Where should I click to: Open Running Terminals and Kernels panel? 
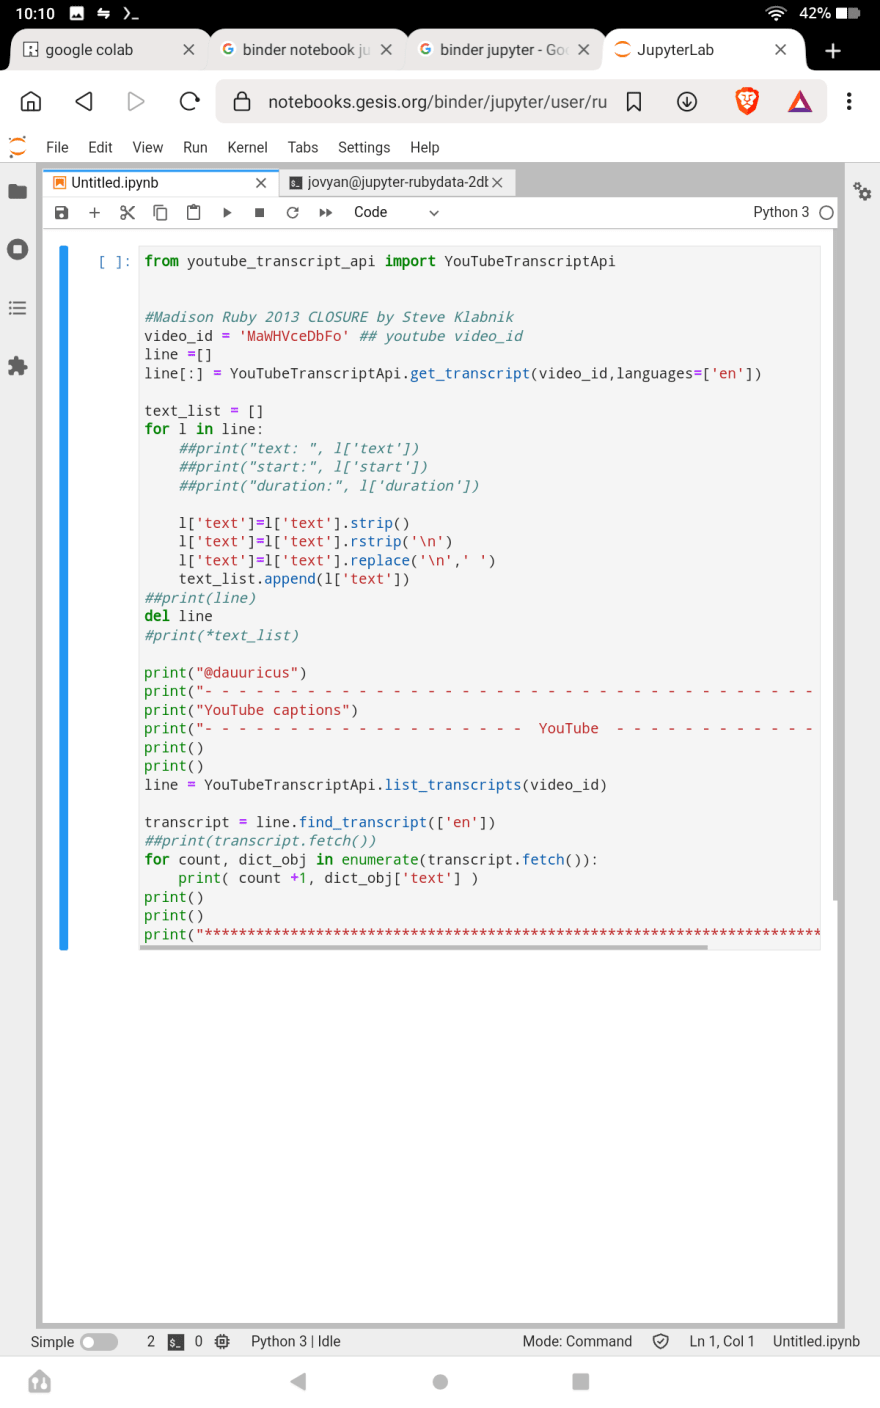(18, 249)
